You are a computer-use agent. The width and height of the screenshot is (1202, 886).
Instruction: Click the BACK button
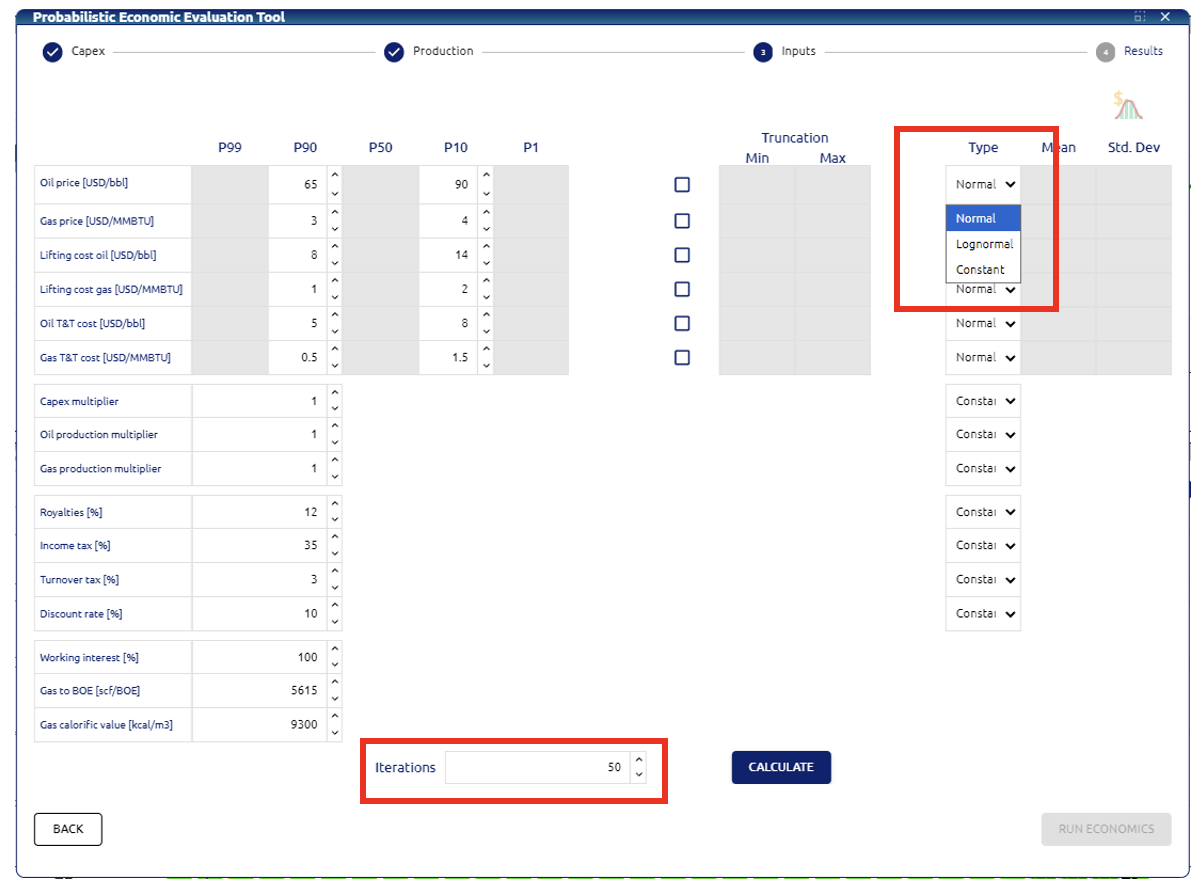pos(68,829)
